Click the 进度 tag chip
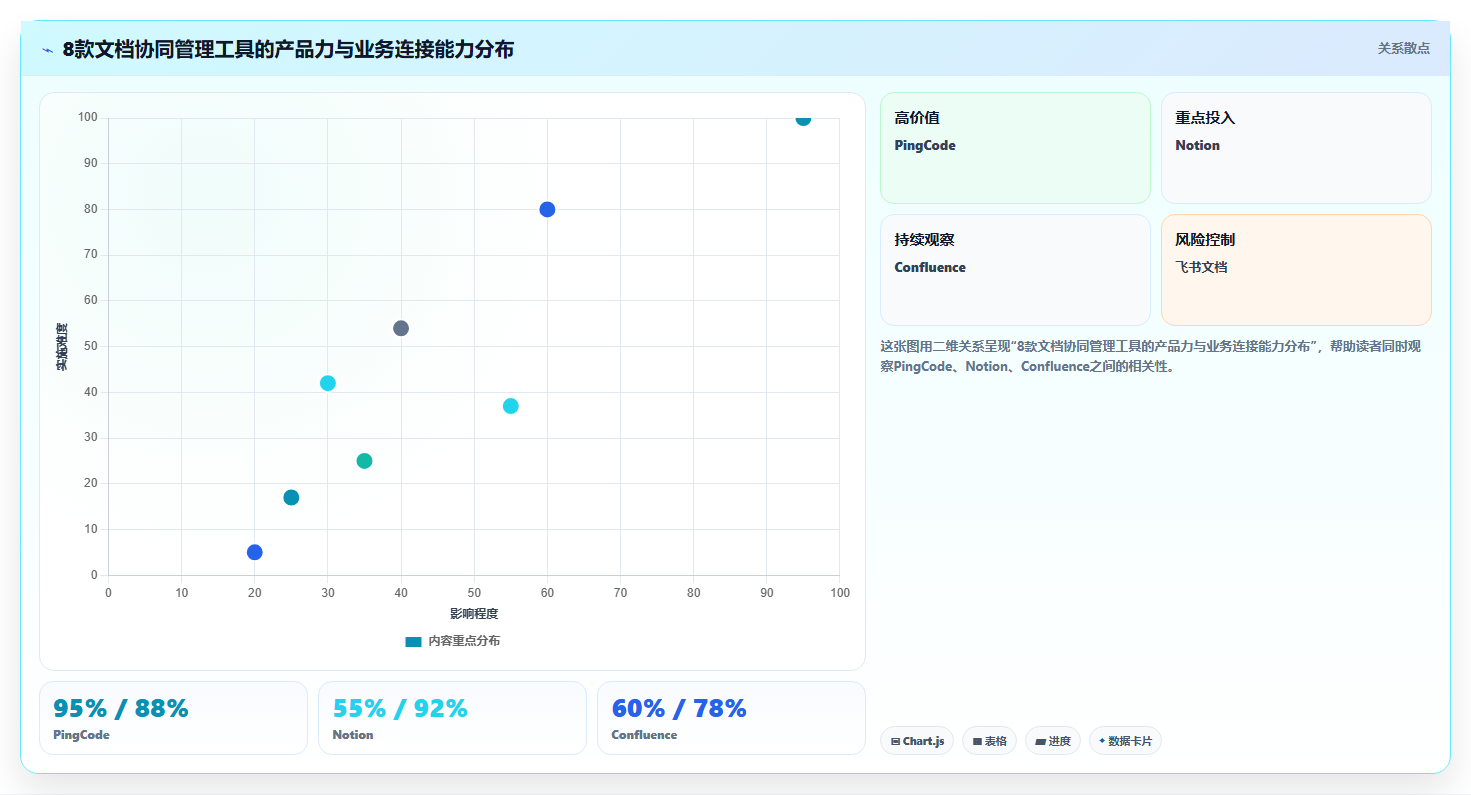Screen dimensions: 1471x795 tap(1053, 741)
